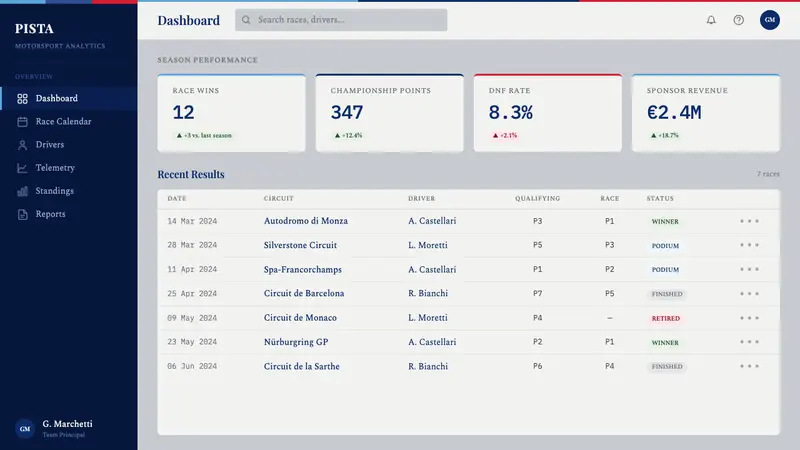Screen dimensions: 800x450
Task: Open row actions for Circuit de Barcelona
Action: [749, 293]
